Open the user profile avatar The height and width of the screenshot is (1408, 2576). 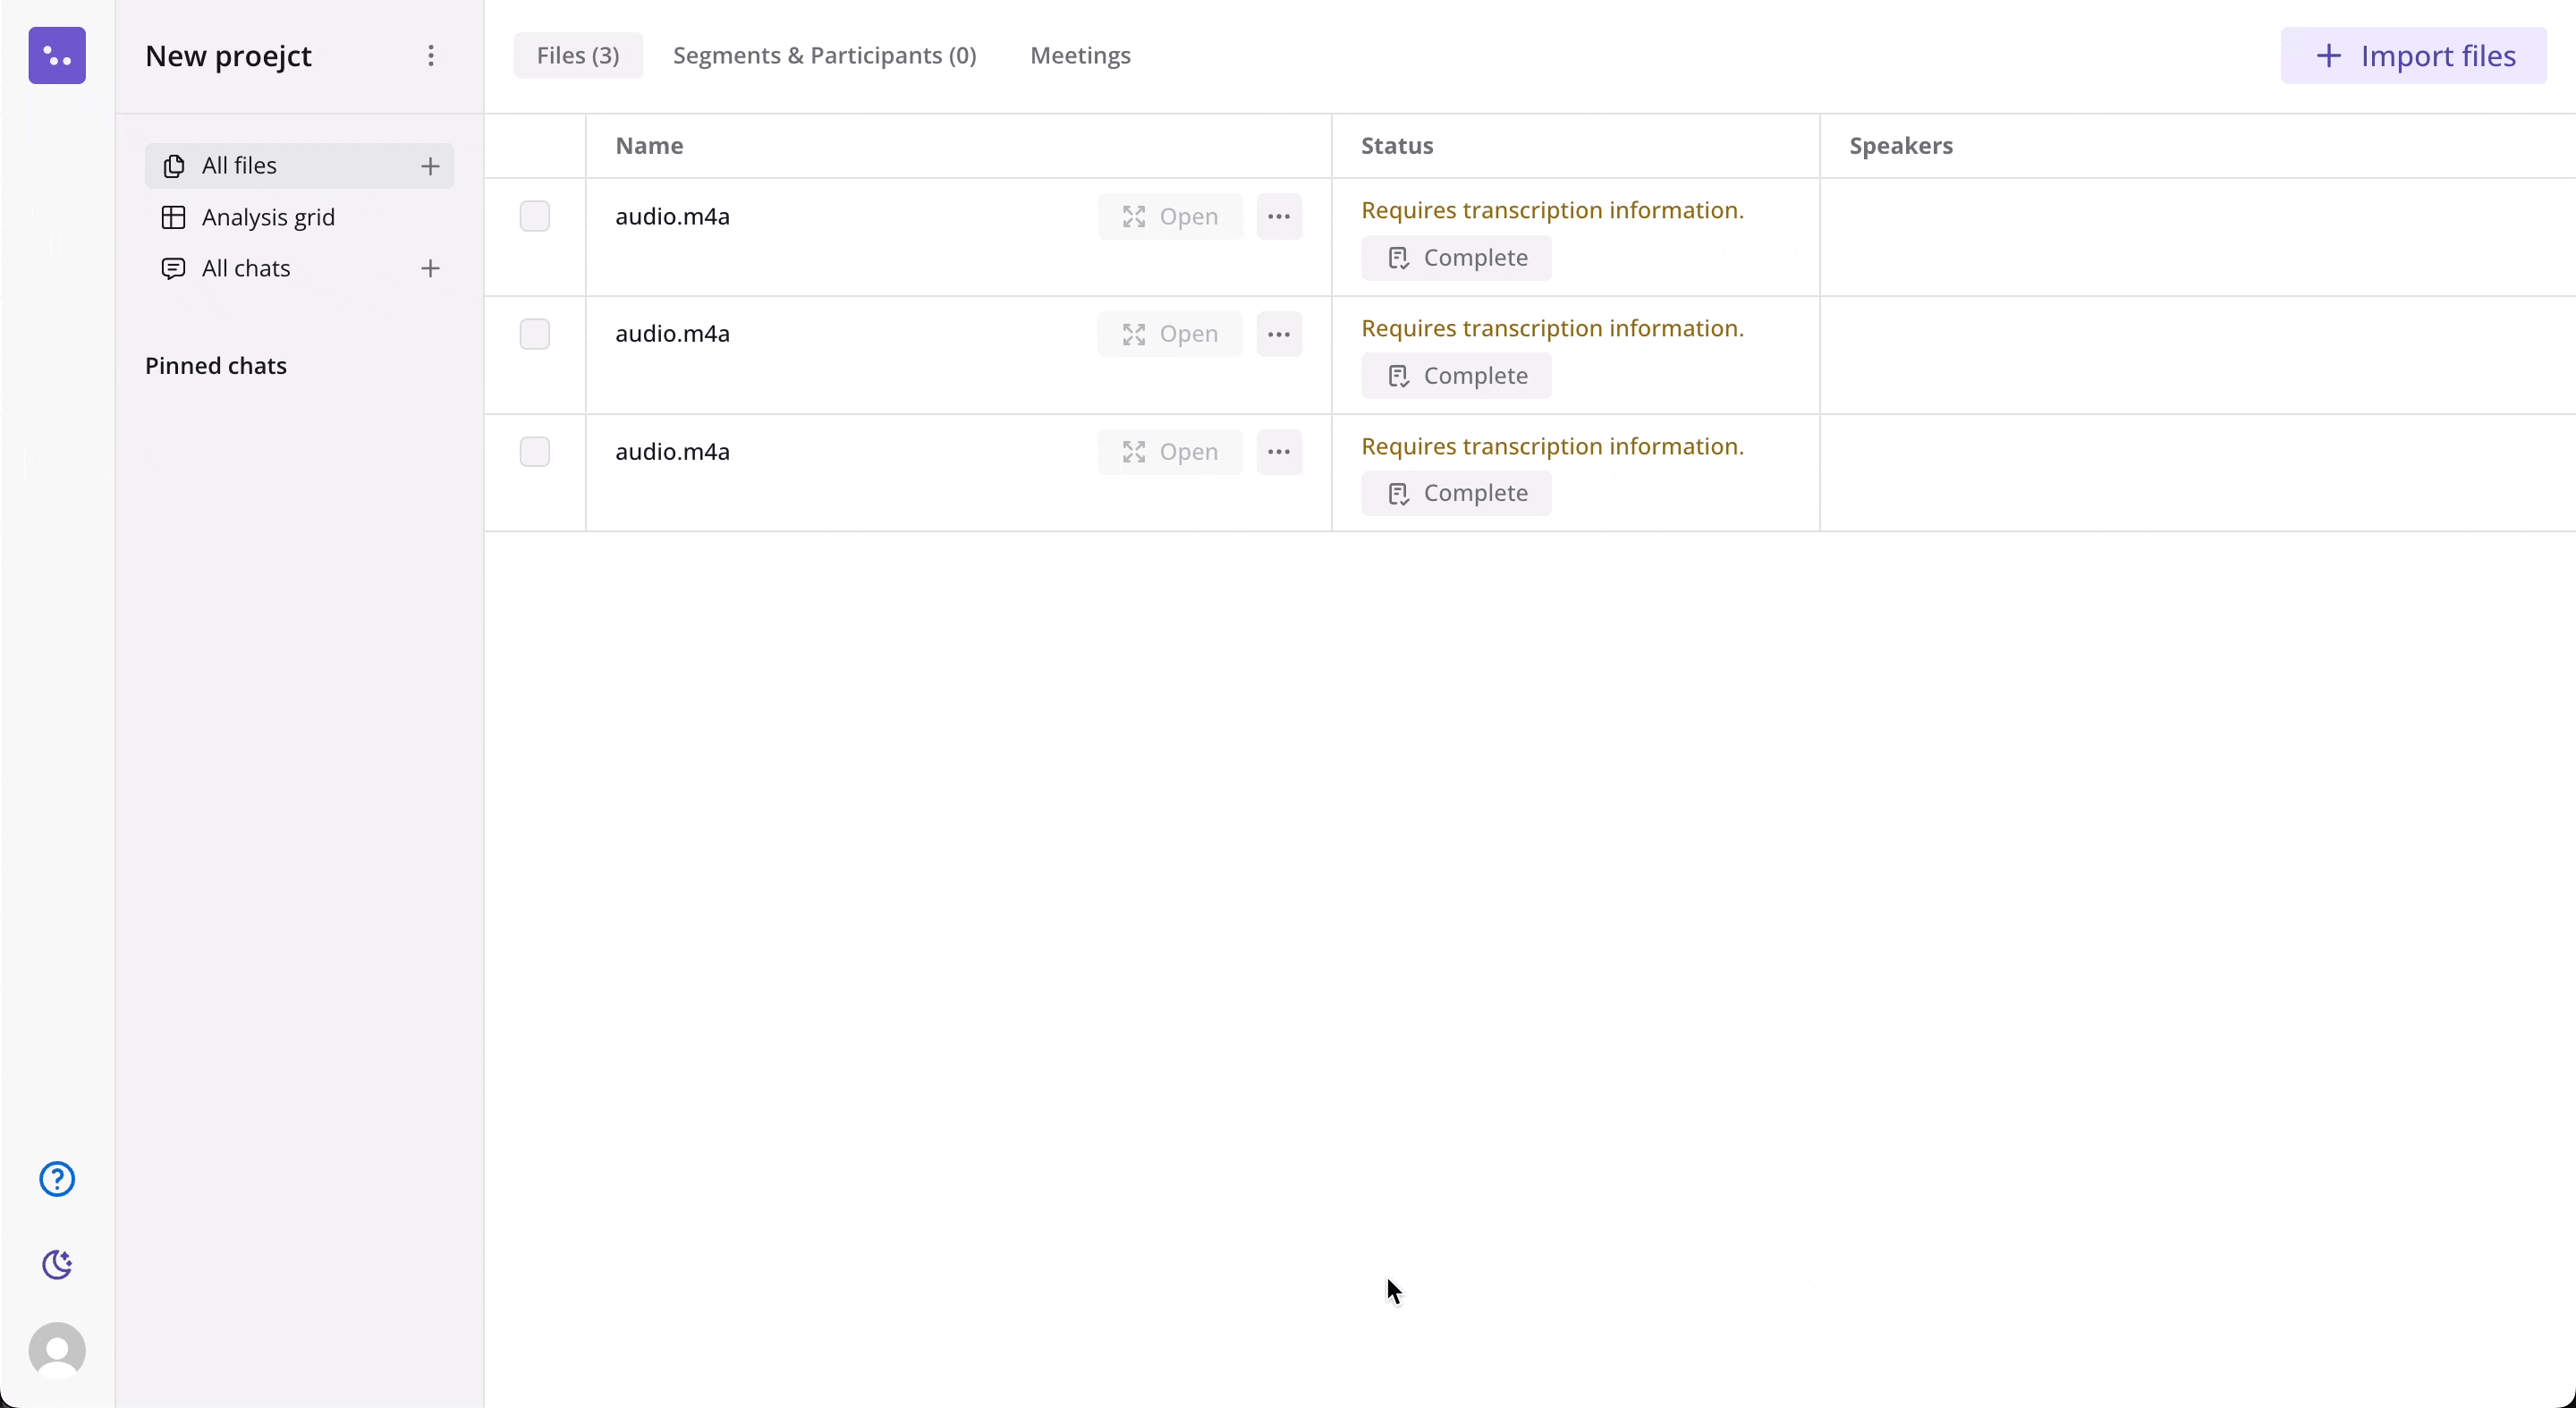point(57,1351)
